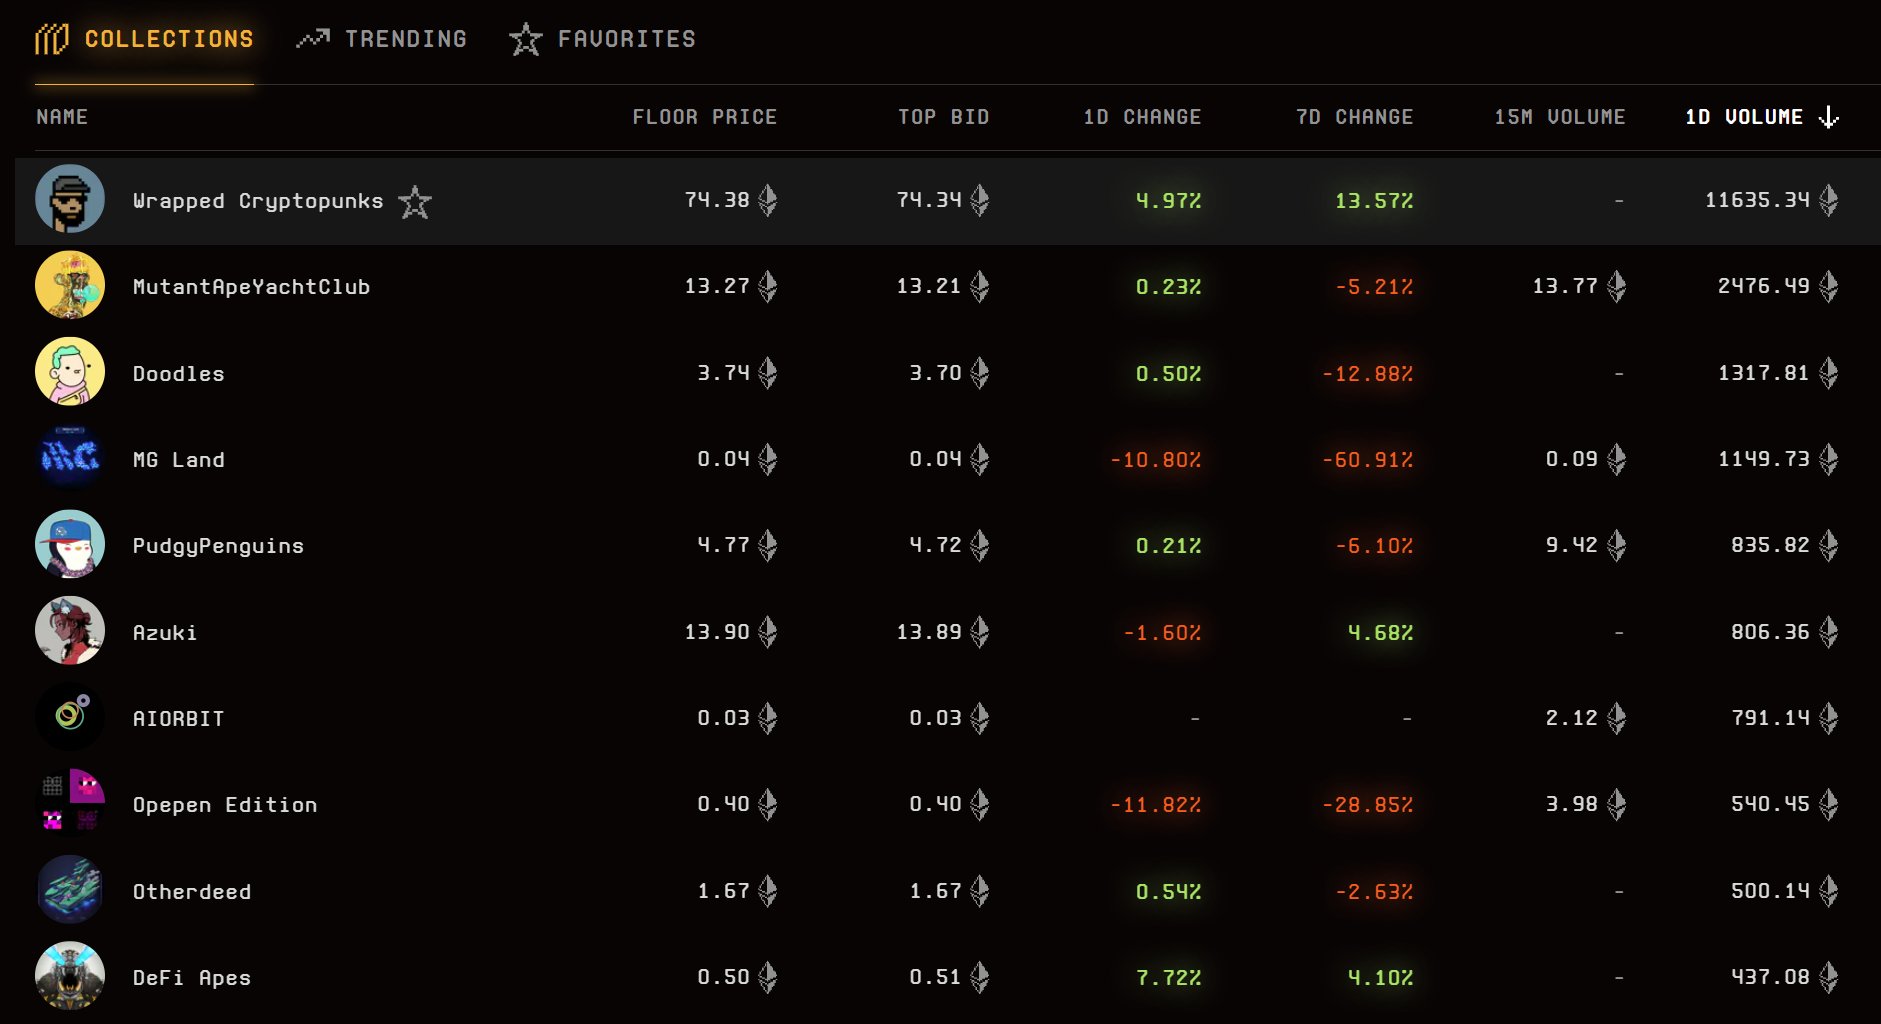Viewport: 1881px width, 1024px height.
Task: Click the Favorites star icon in tabs
Action: click(x=525, y=39)
